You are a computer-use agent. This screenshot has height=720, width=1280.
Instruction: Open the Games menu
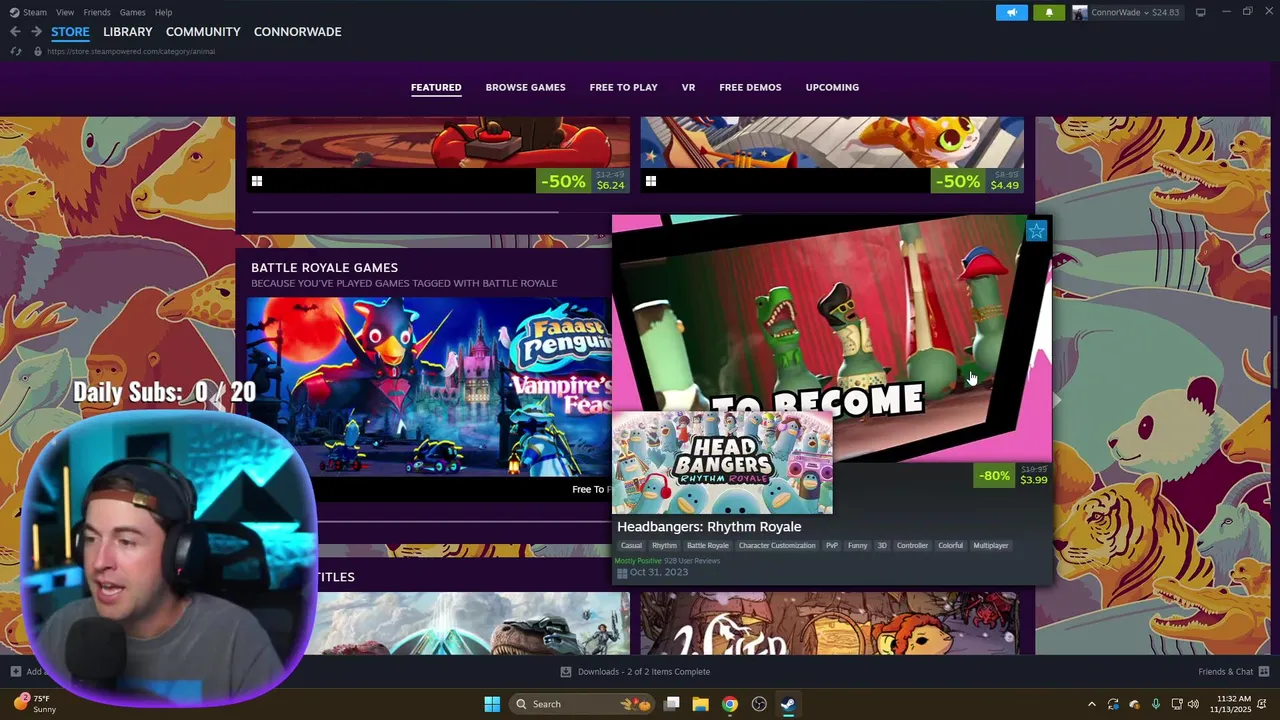click(132, 12)
